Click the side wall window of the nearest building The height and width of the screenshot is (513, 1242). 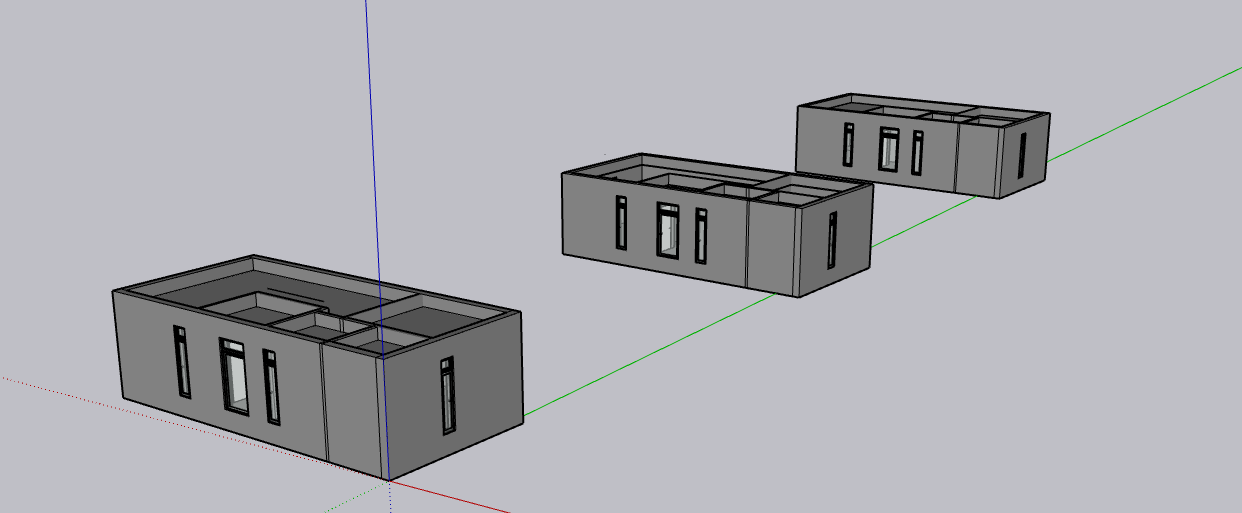(447, 397)
